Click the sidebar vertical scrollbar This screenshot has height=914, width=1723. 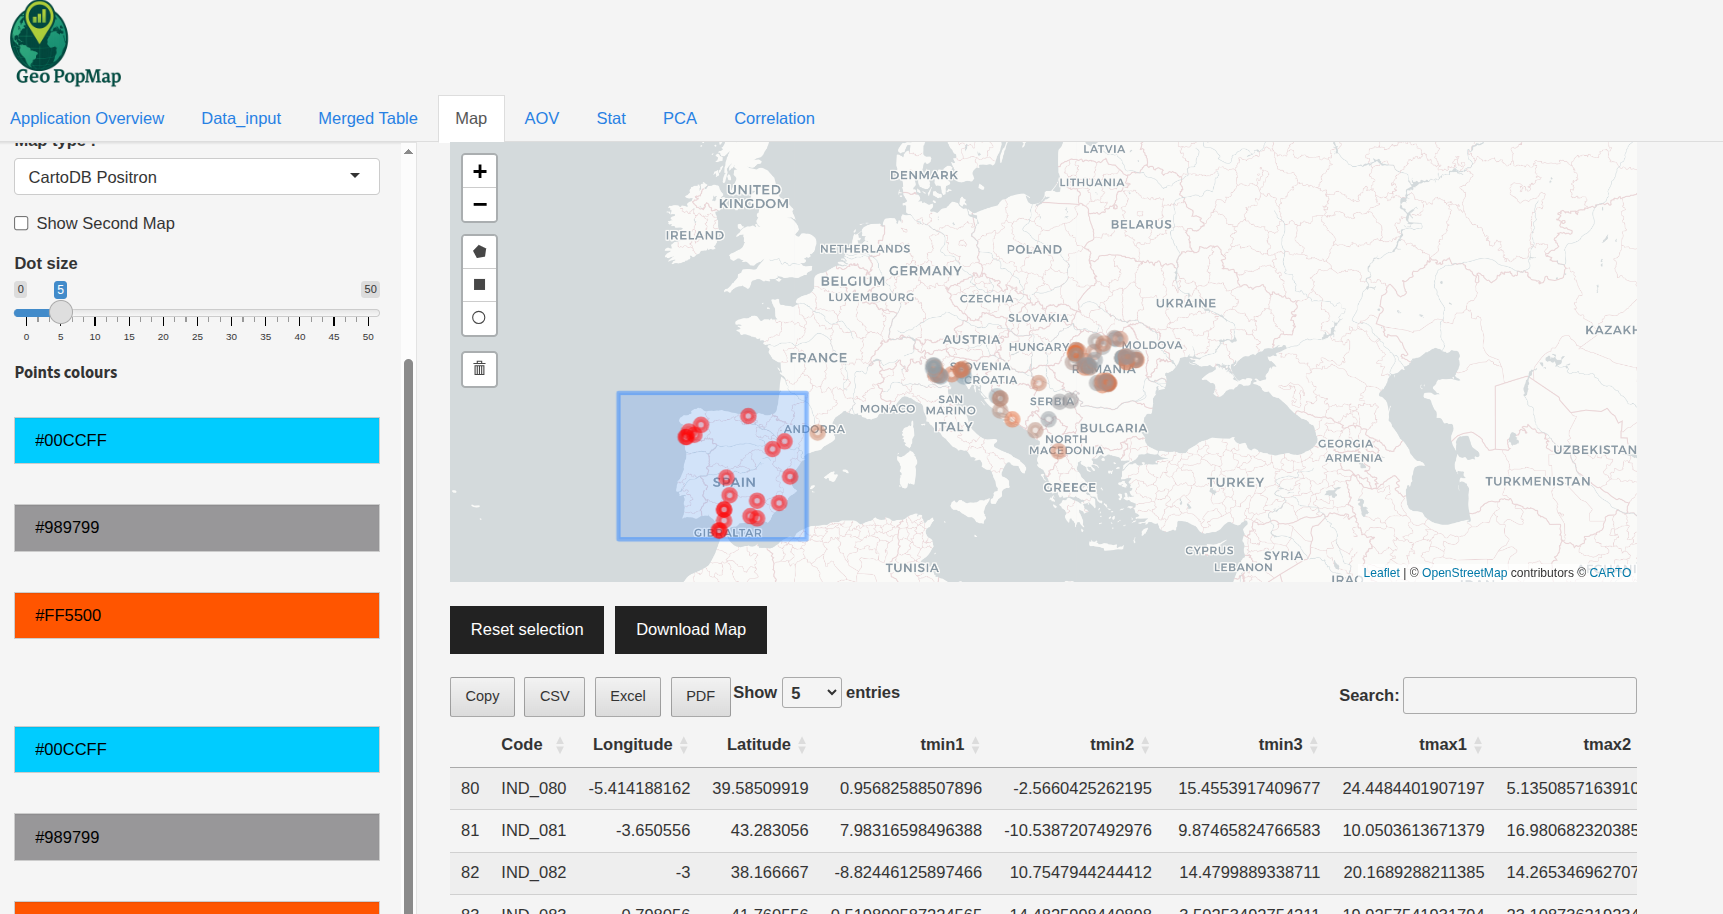[x=408, y=636]
